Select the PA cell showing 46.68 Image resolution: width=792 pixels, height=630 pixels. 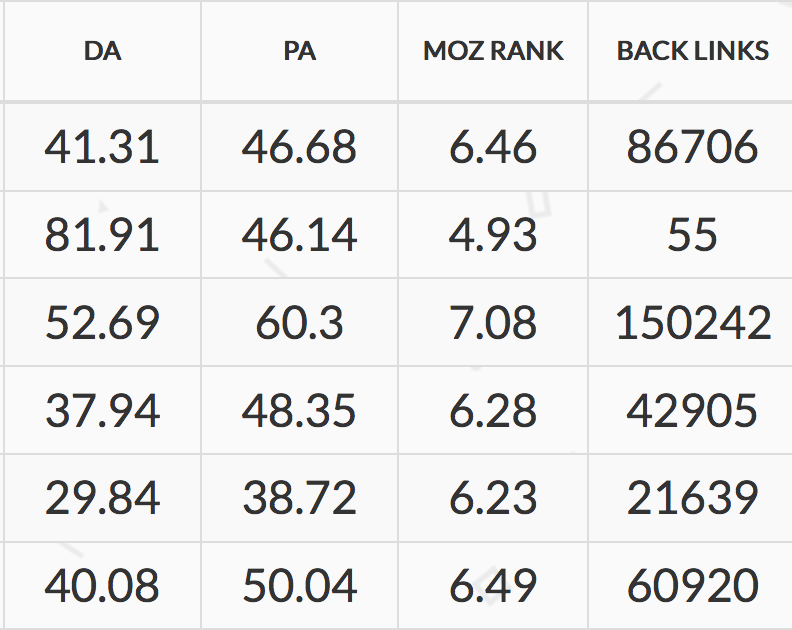tap(299, 148)
